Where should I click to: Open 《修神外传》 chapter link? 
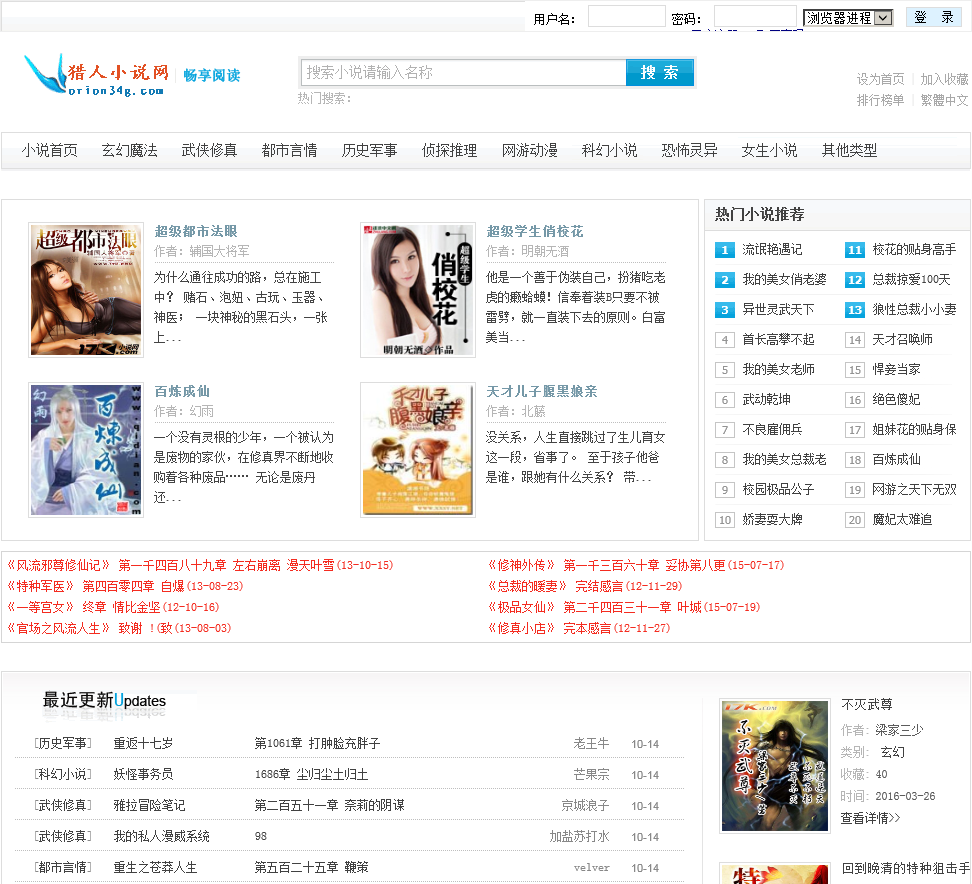pyautogui.click(x=636, y=565)
